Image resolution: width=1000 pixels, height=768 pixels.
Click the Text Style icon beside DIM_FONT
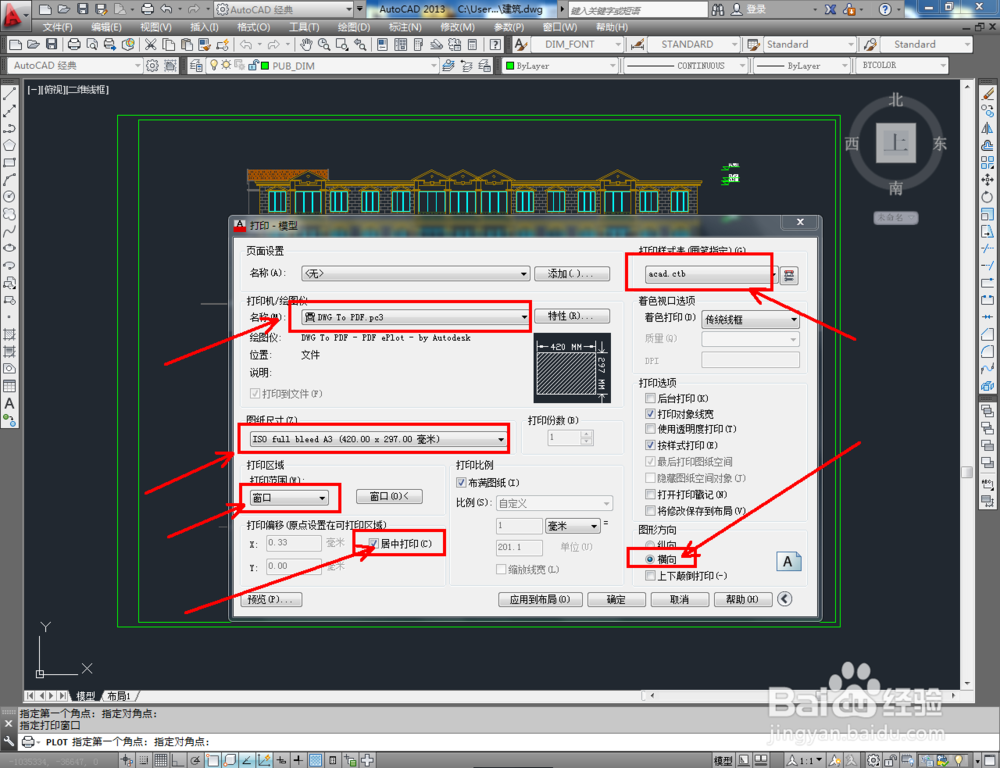tap(521, 44)
